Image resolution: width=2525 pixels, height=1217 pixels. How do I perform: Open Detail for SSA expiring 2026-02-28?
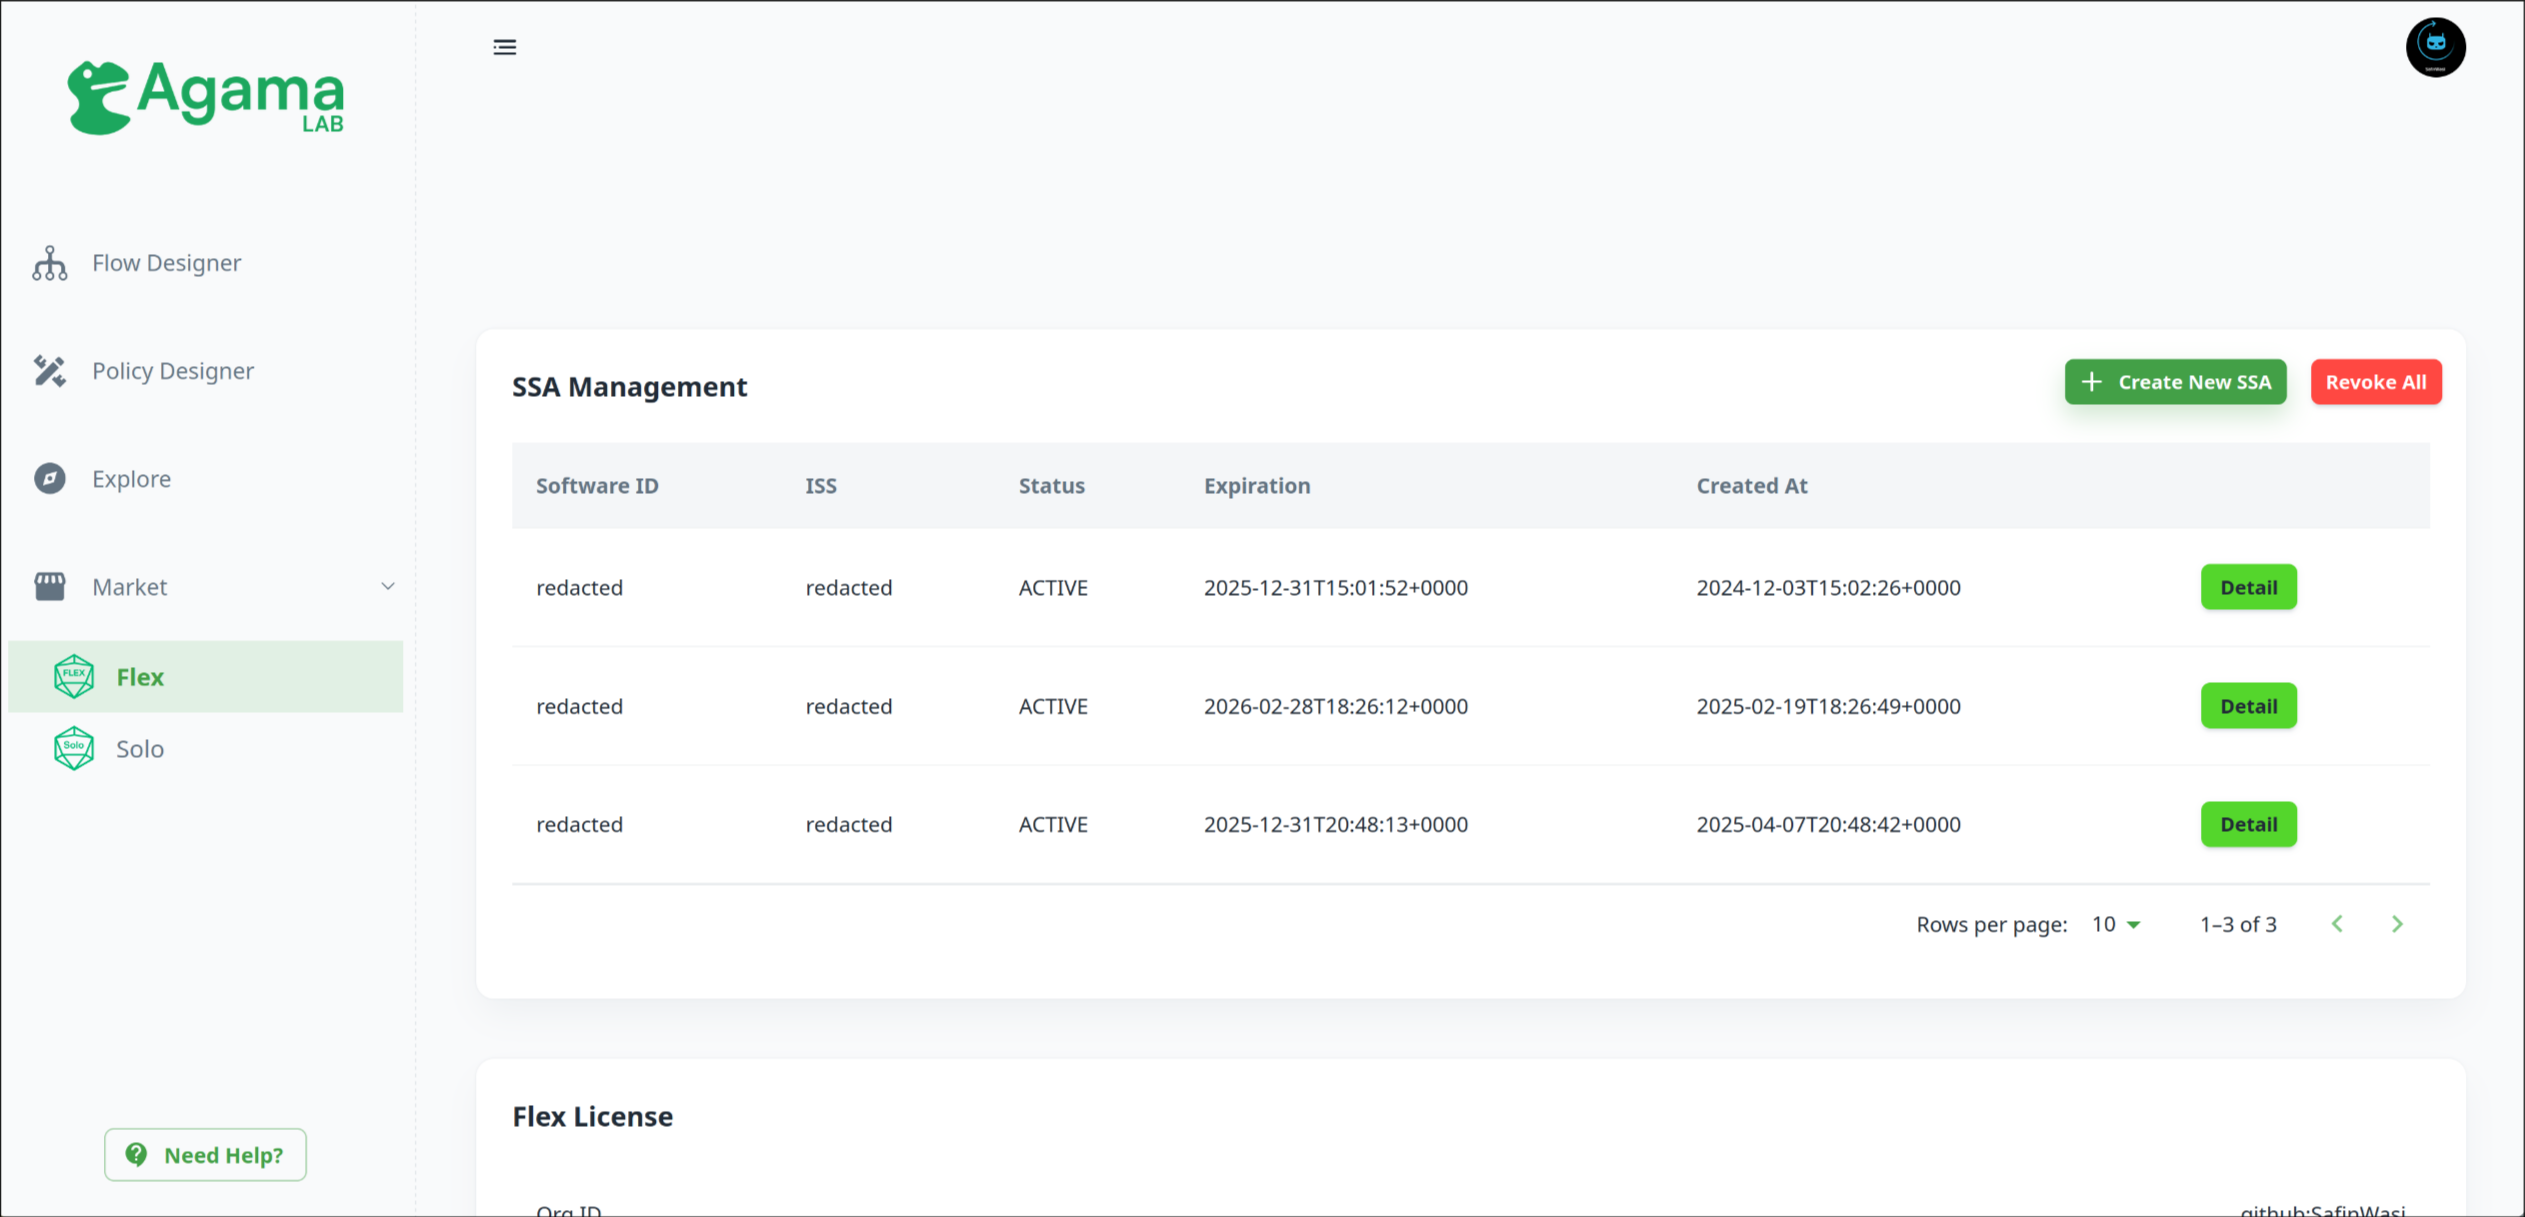(2247, 706)
